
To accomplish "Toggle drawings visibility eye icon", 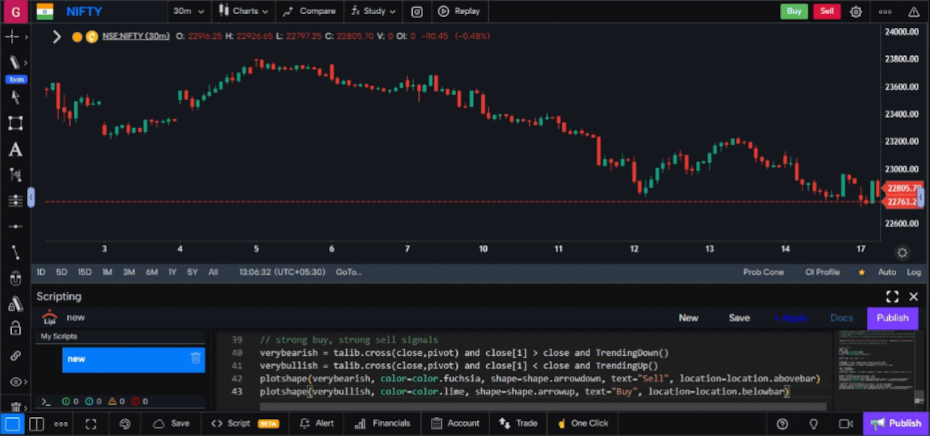I will (x=15, y=382).
